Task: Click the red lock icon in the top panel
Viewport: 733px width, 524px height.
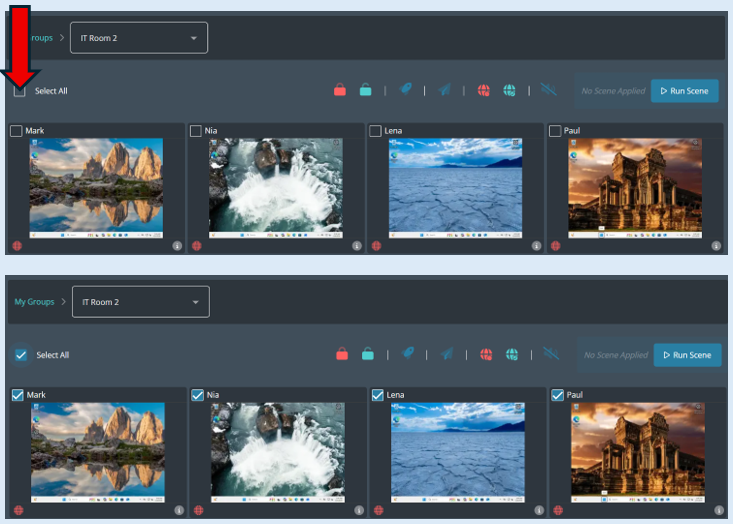Action: click(x=340, y=91)
